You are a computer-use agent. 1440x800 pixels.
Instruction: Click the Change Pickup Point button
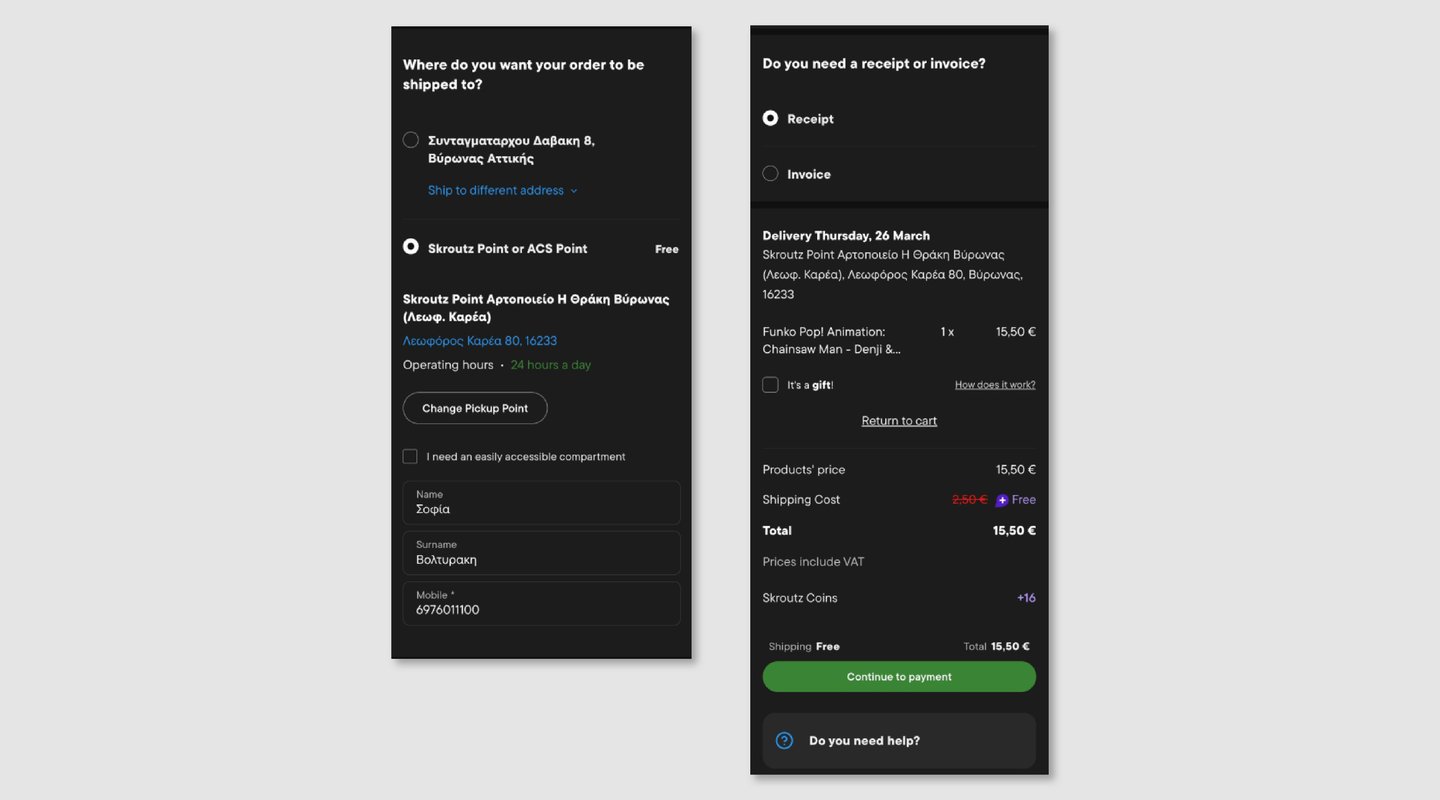(x=475, y=408)
